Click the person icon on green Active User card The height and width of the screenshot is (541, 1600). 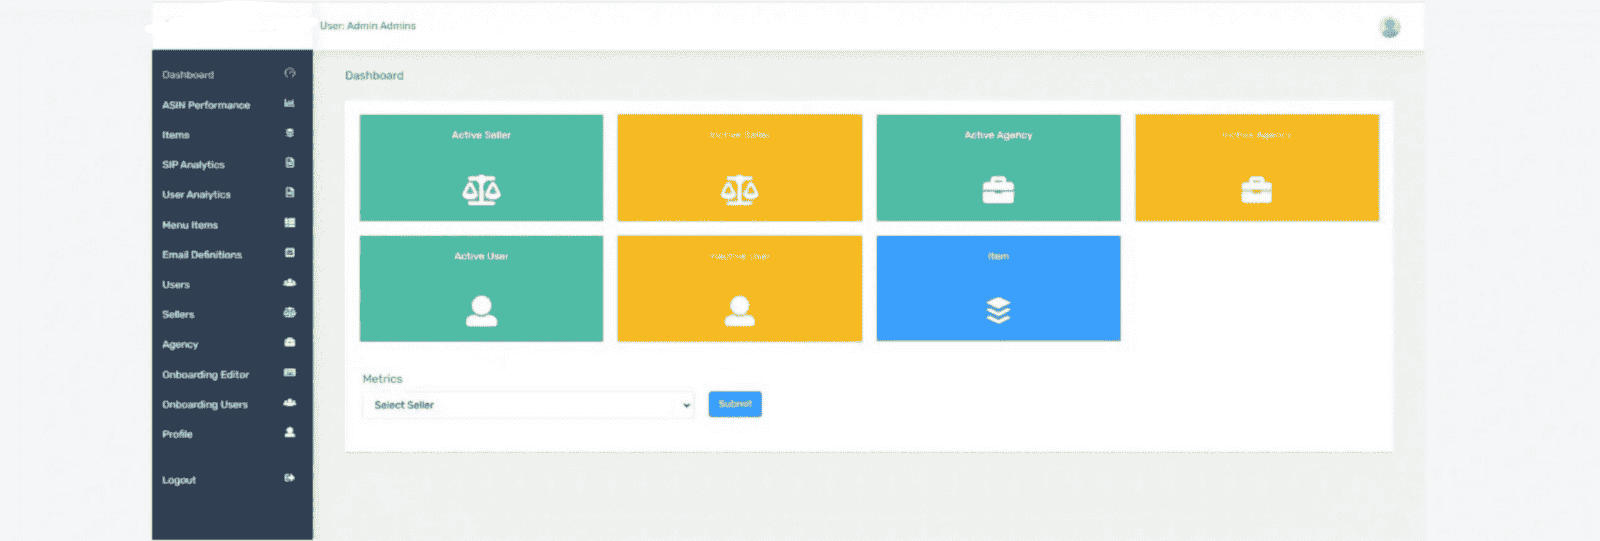[481, 311]
